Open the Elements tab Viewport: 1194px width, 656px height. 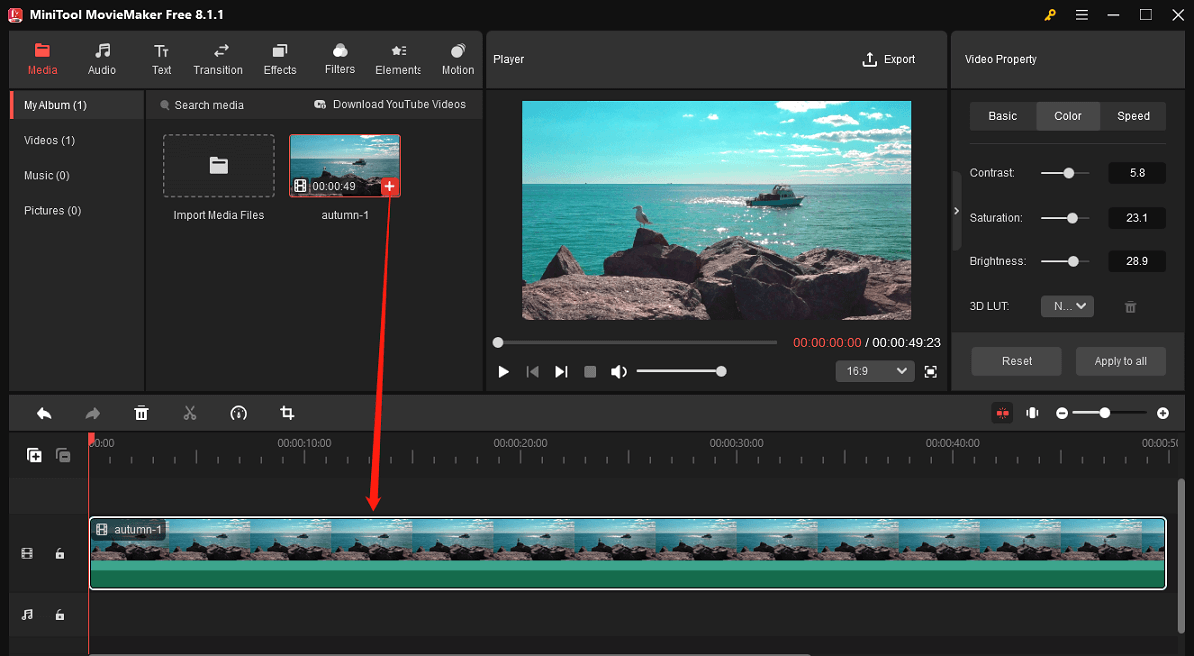point(397,59)
